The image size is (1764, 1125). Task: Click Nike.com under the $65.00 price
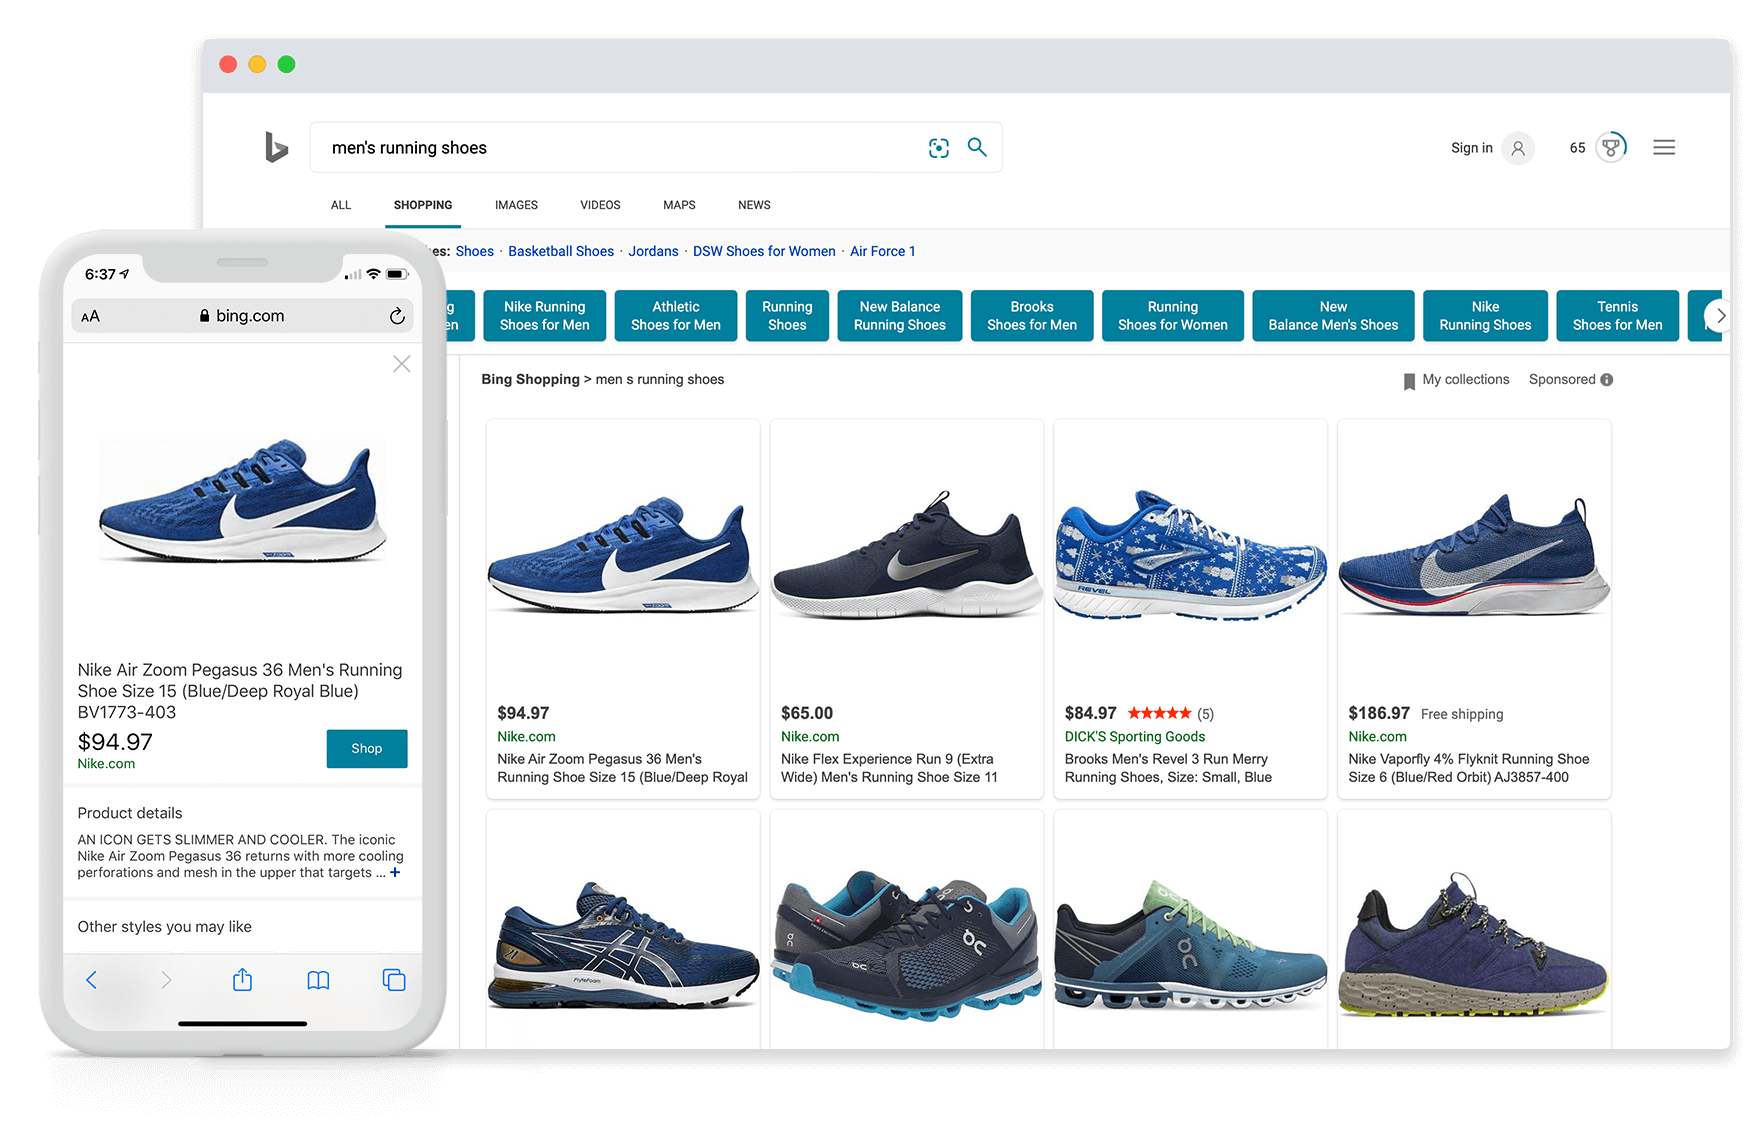tap(810, 737)
